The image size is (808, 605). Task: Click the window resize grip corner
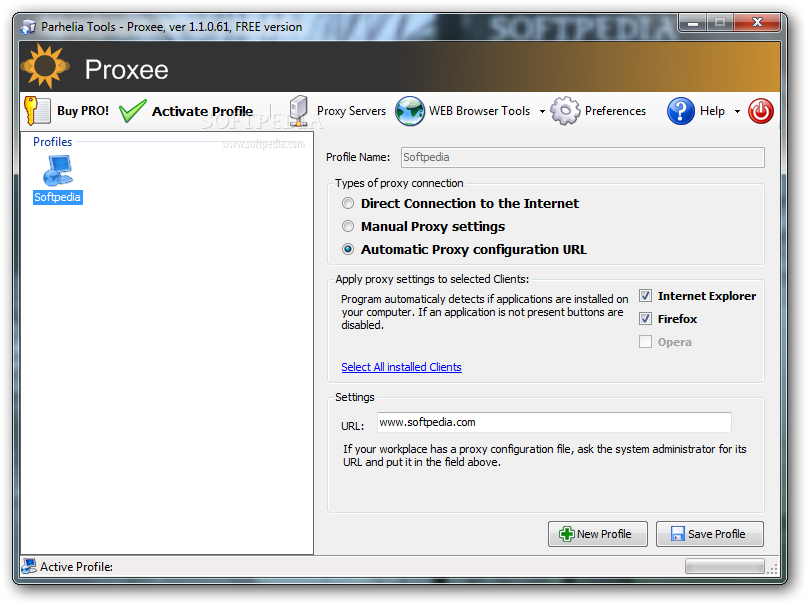(x=772, y=568)
